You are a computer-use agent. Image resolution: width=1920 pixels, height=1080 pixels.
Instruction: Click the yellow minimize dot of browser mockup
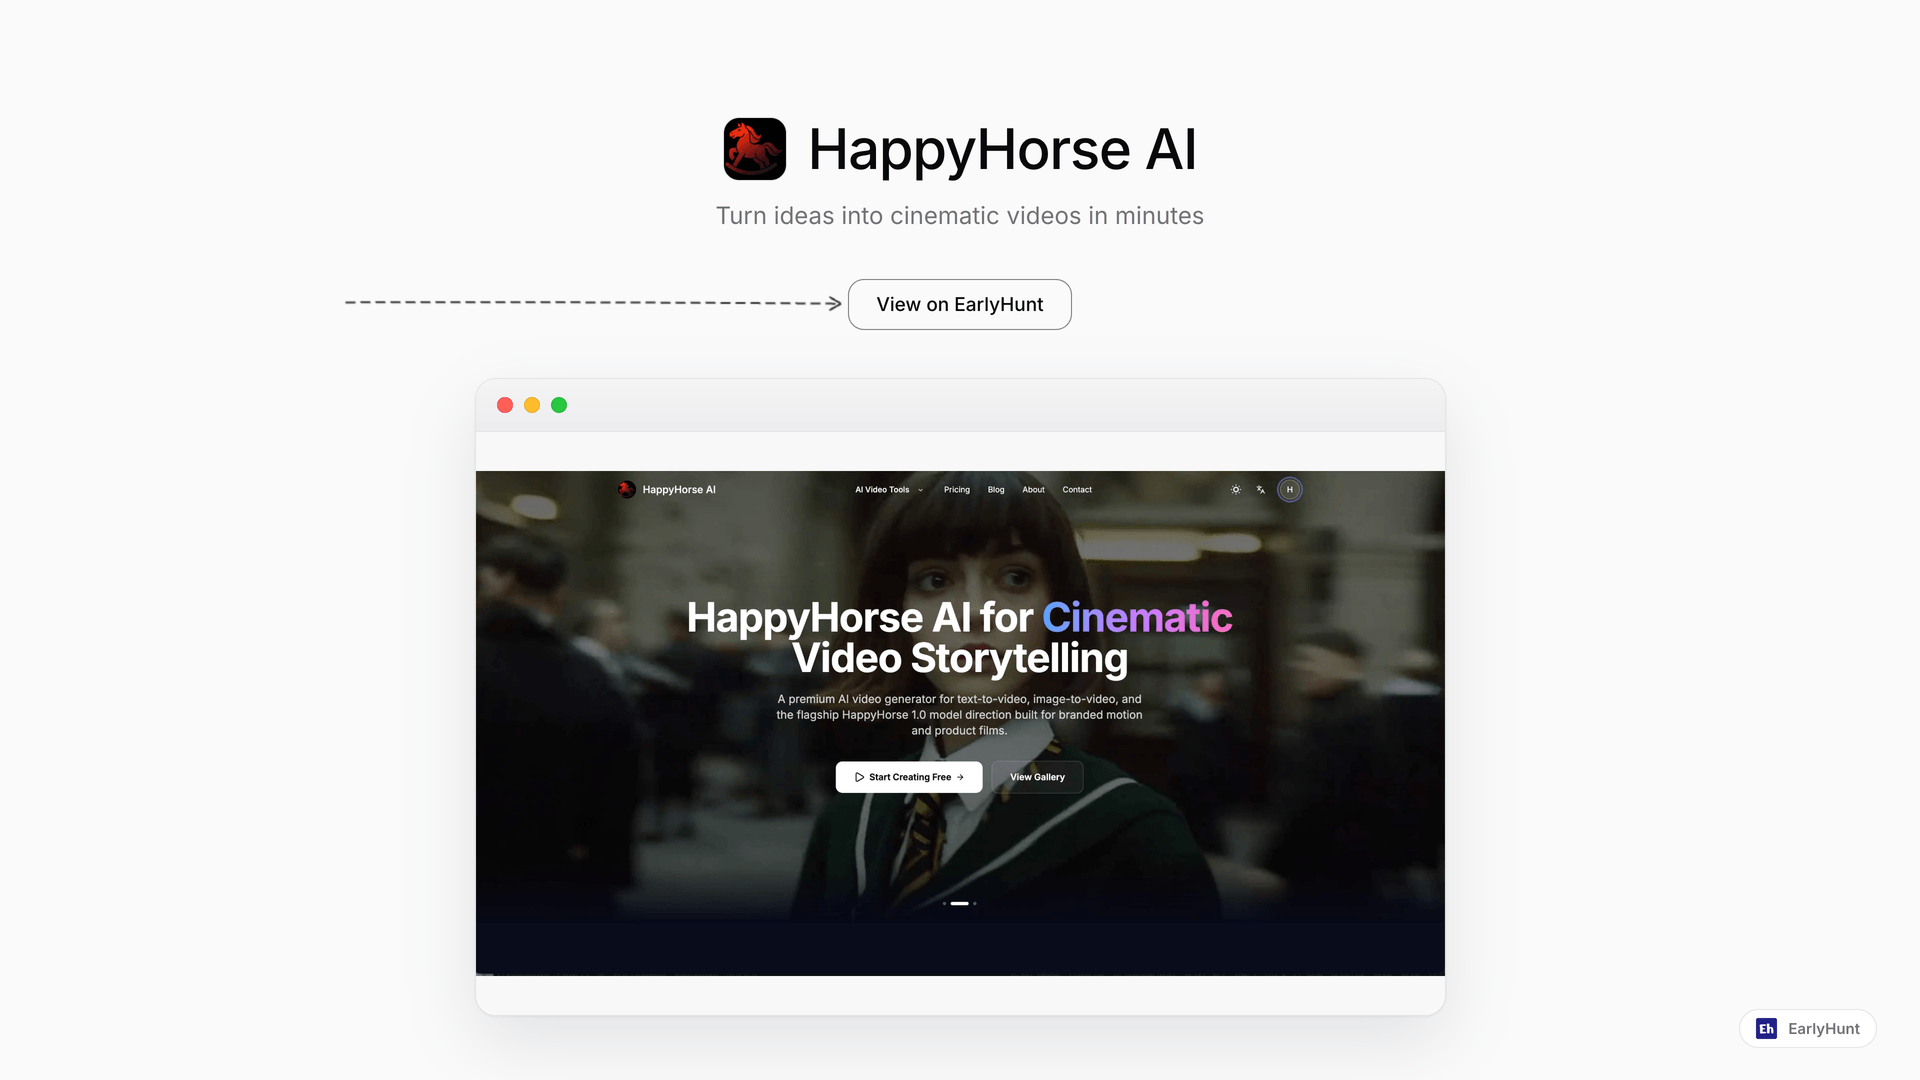click(532, 405)
